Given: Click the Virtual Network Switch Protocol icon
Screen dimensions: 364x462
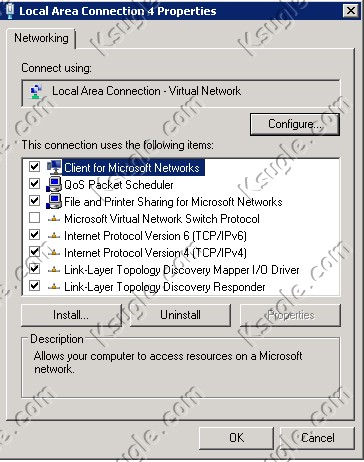Looking at the screenshot, I should click(x=54, y=219).
